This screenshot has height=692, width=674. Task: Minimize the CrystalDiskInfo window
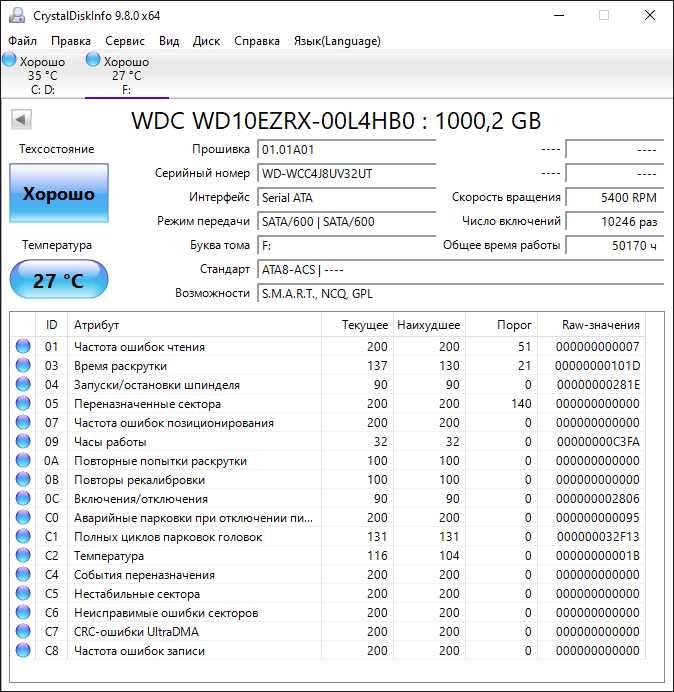click(559, 15)
